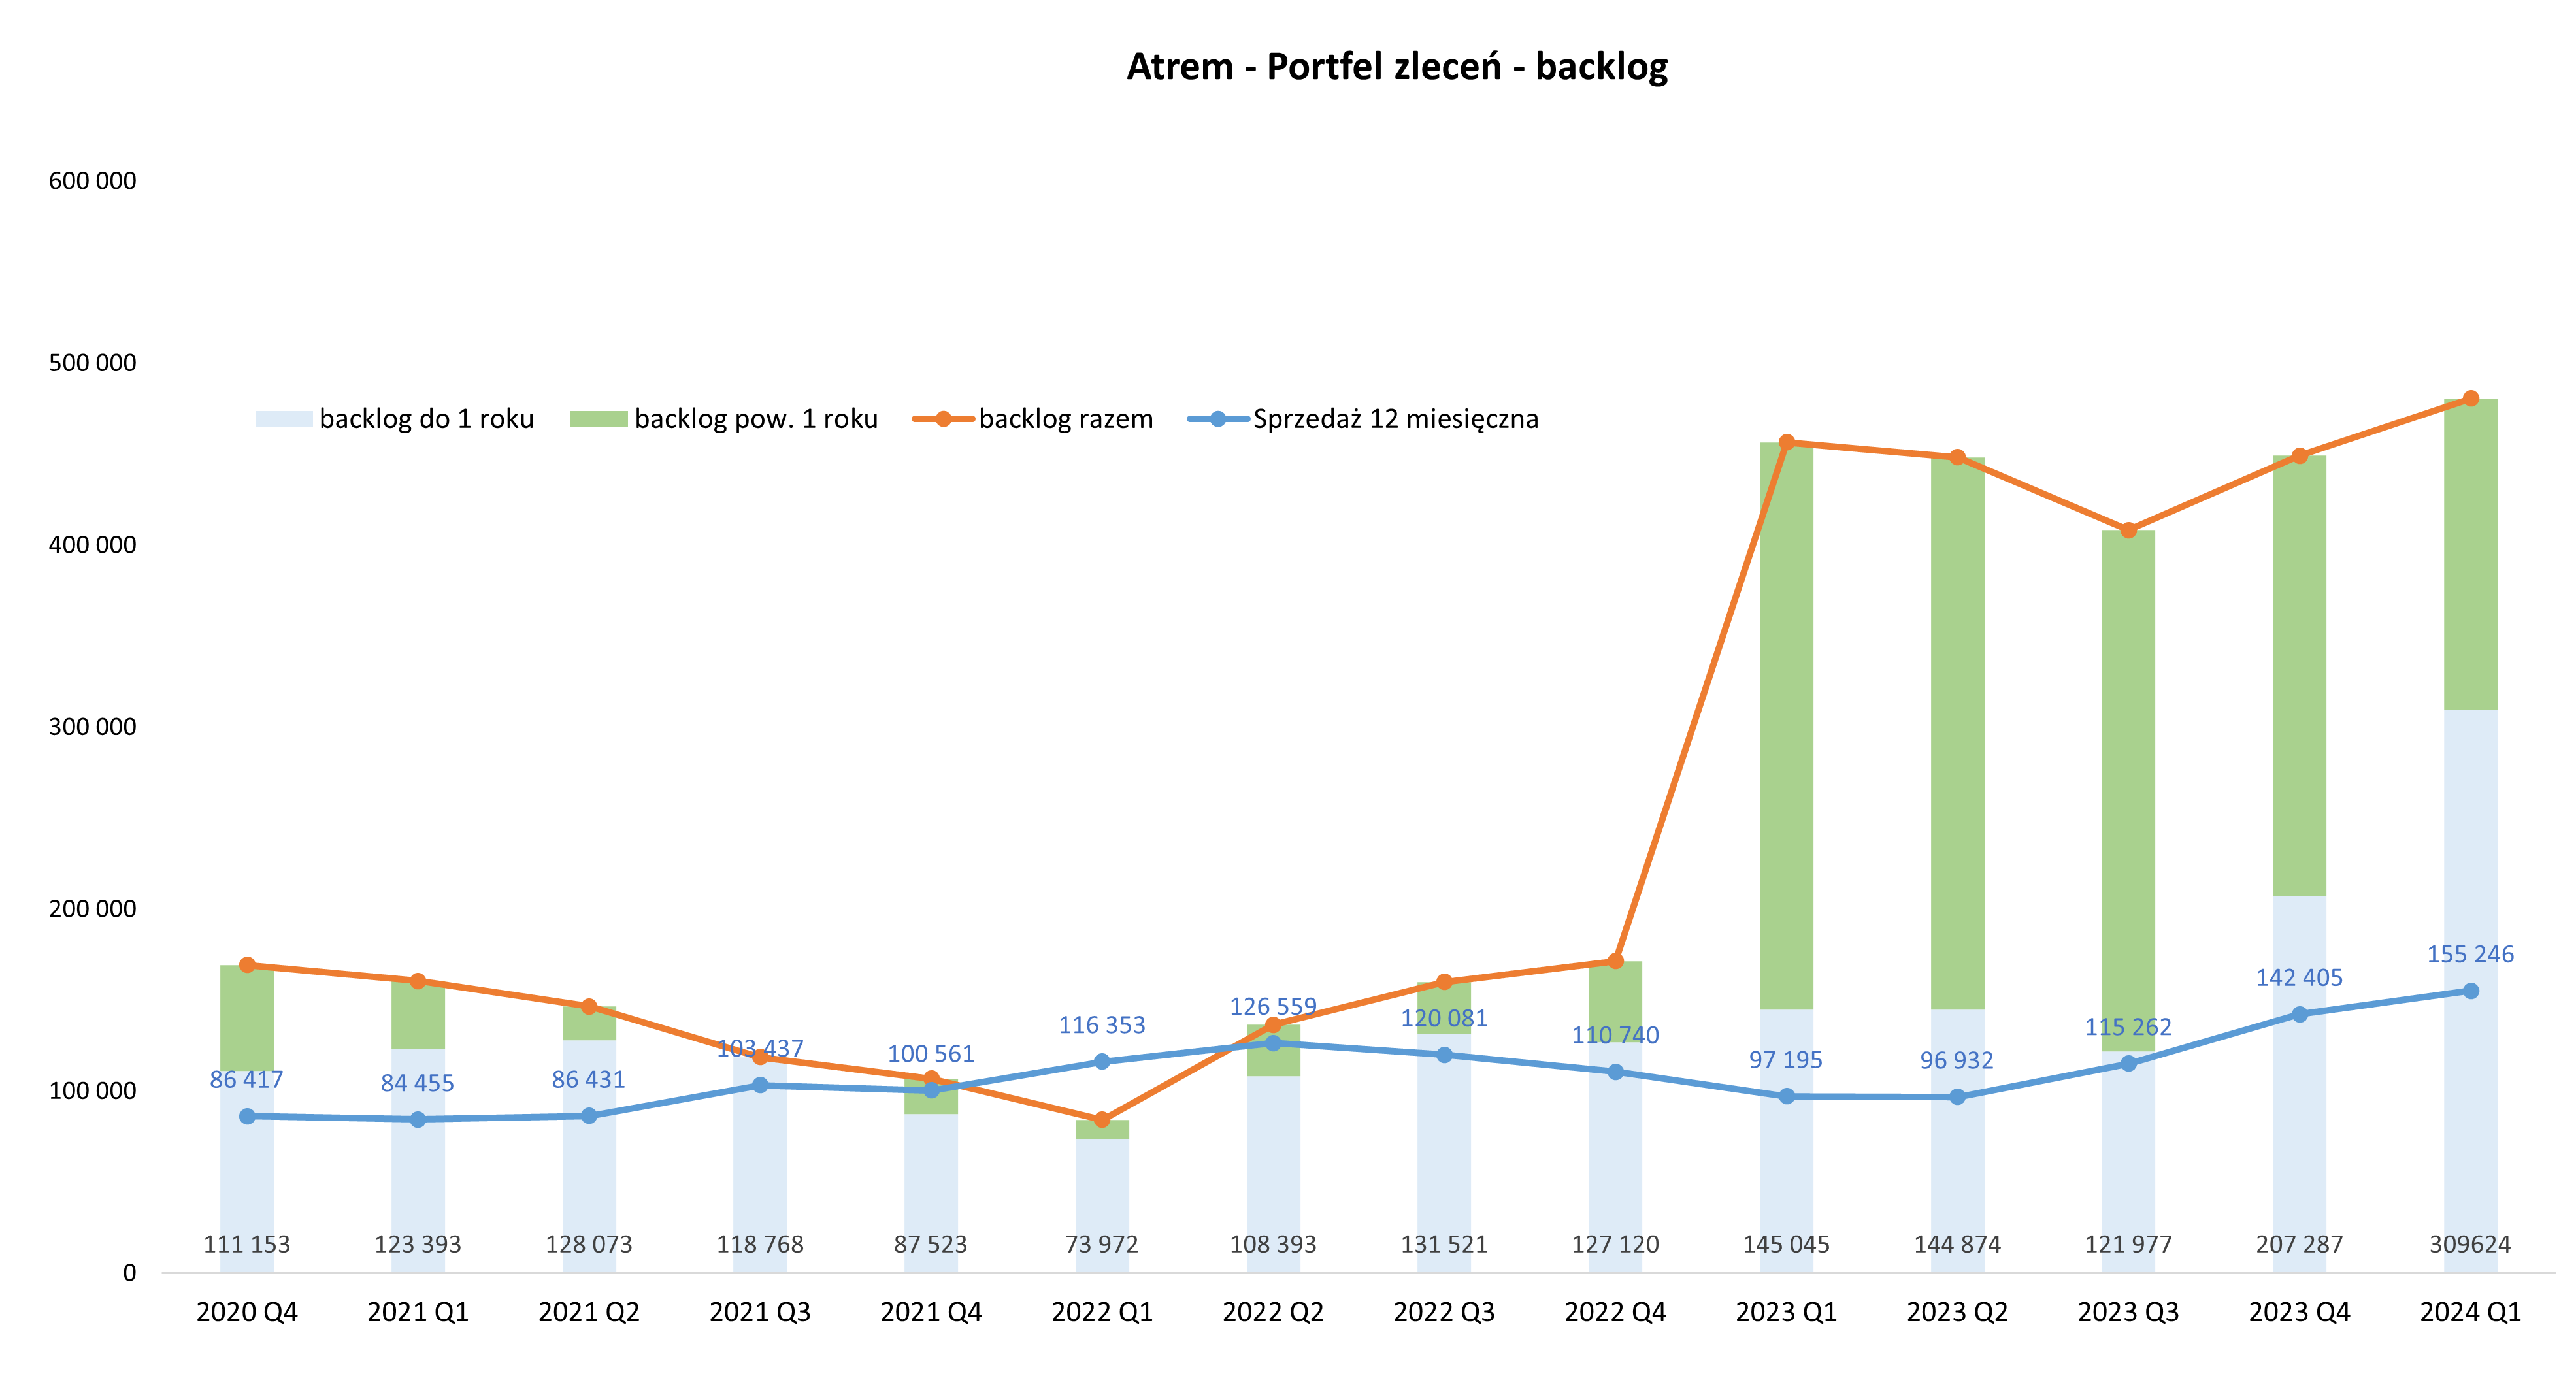Click the data label '123 393'
The image size is (2576, 1393).
[x=418, y=1245]
